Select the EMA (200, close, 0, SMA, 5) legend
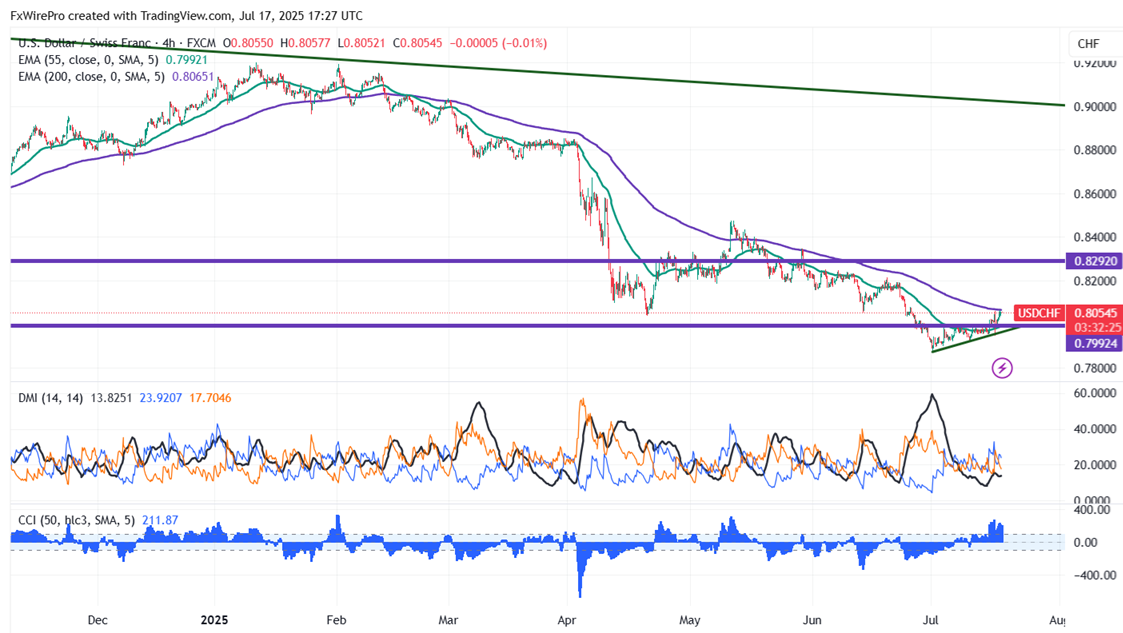Image resolution: width=1123 pixels, height=633 pixels. click(x=91, y=77)
